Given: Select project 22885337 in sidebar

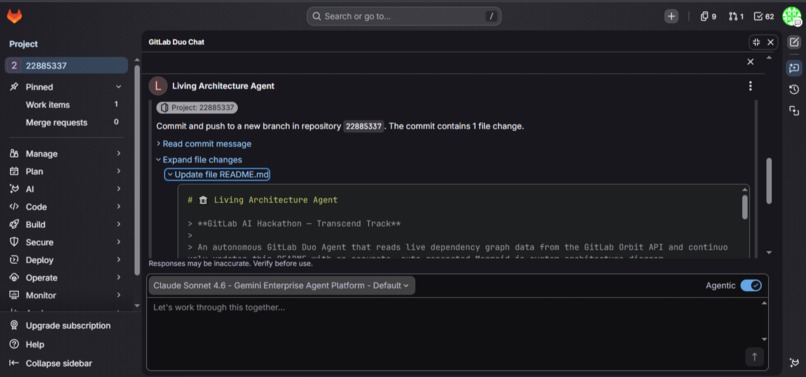Looking at the screenshot, I should (66, 65).
